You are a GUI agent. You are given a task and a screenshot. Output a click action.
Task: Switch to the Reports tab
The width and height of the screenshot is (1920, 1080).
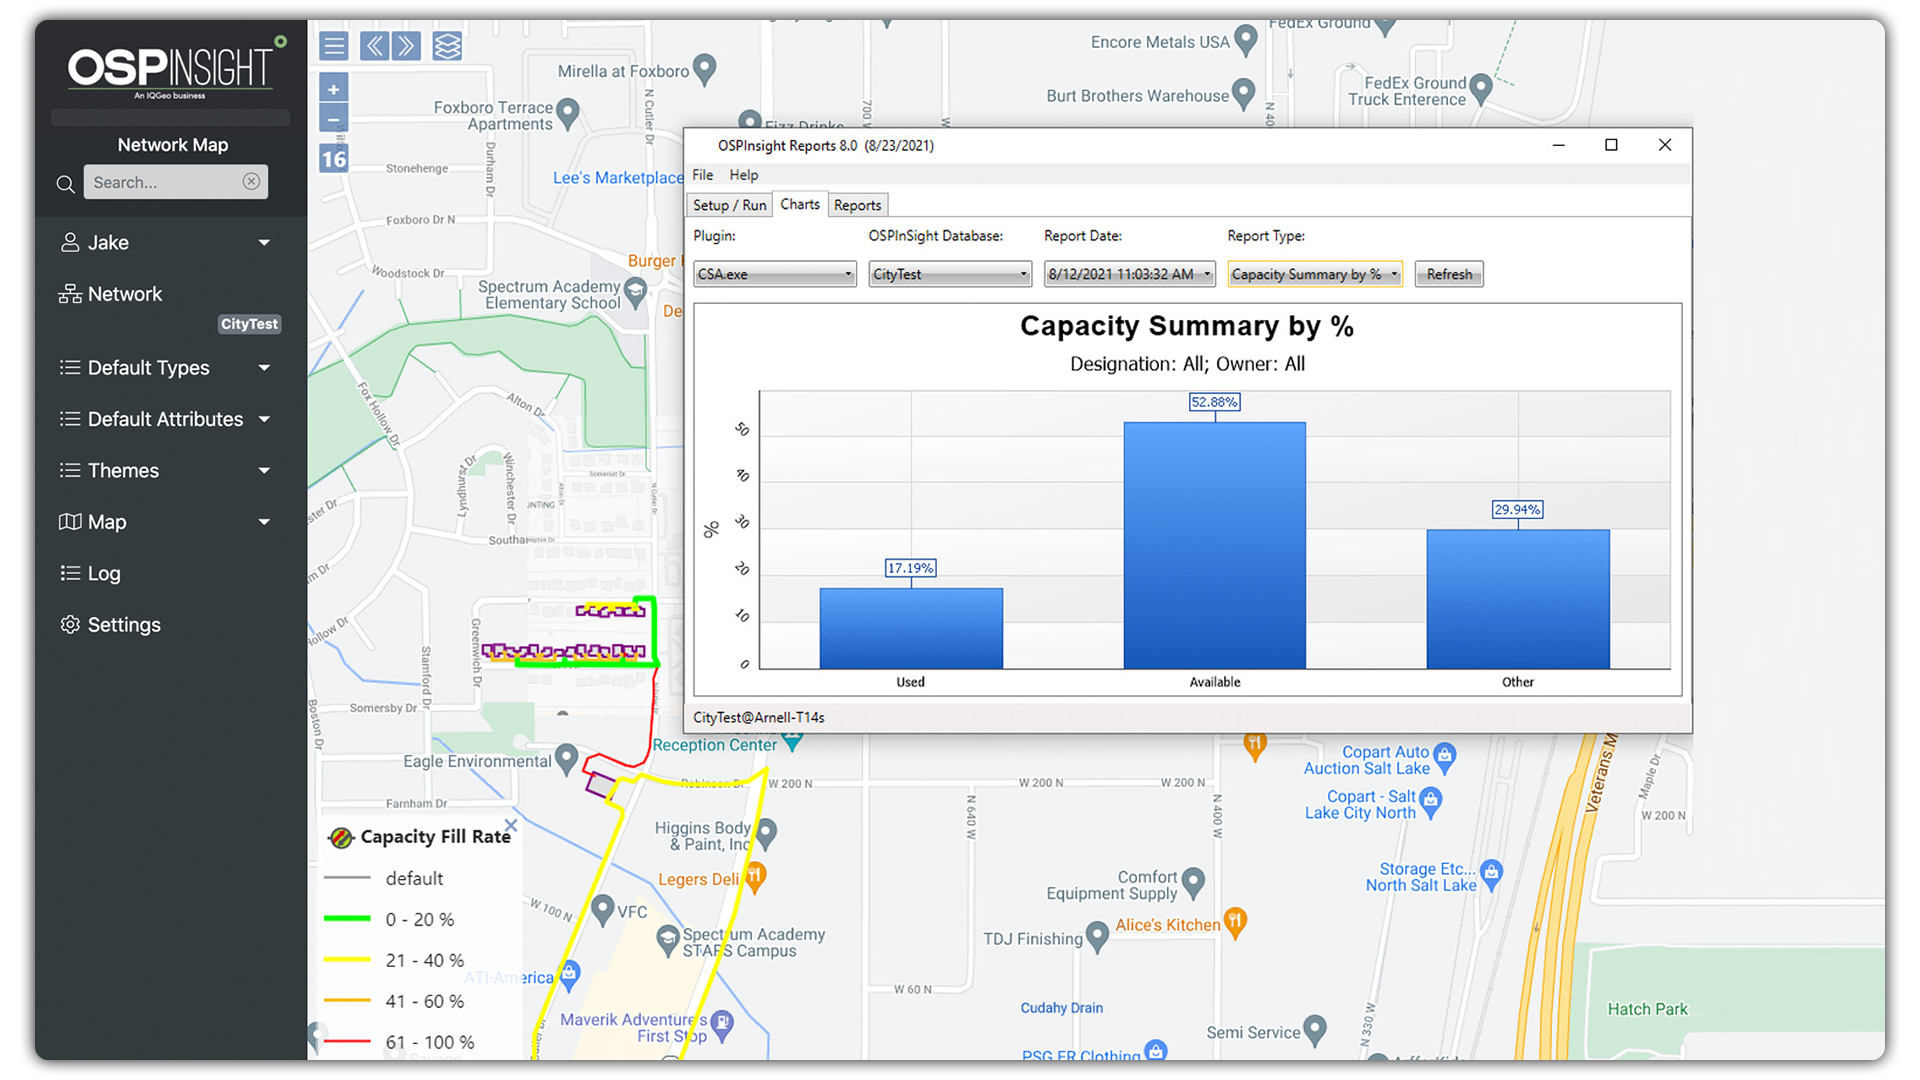coord(858,205)
